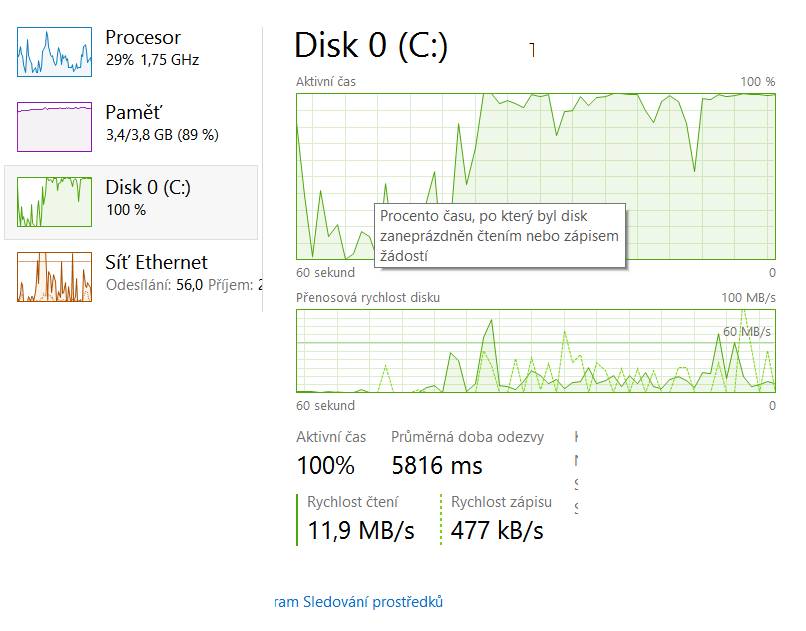
Task: Select the Paměť memory graph thumbnail
Action: coord(54,127)
